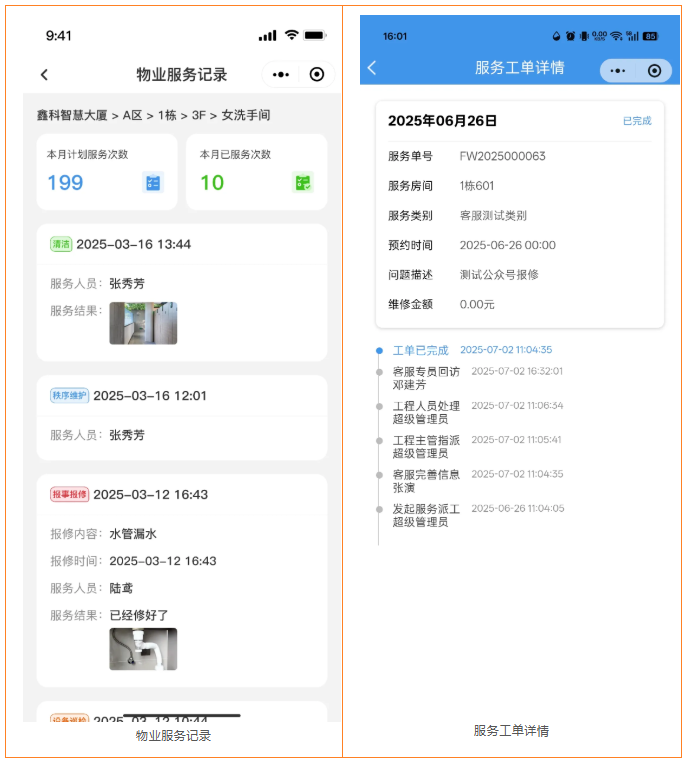Viewport: 689px width, 768px height.
Task: Tap the 物业服务记录 header title
Action: (x=182, y=74)
